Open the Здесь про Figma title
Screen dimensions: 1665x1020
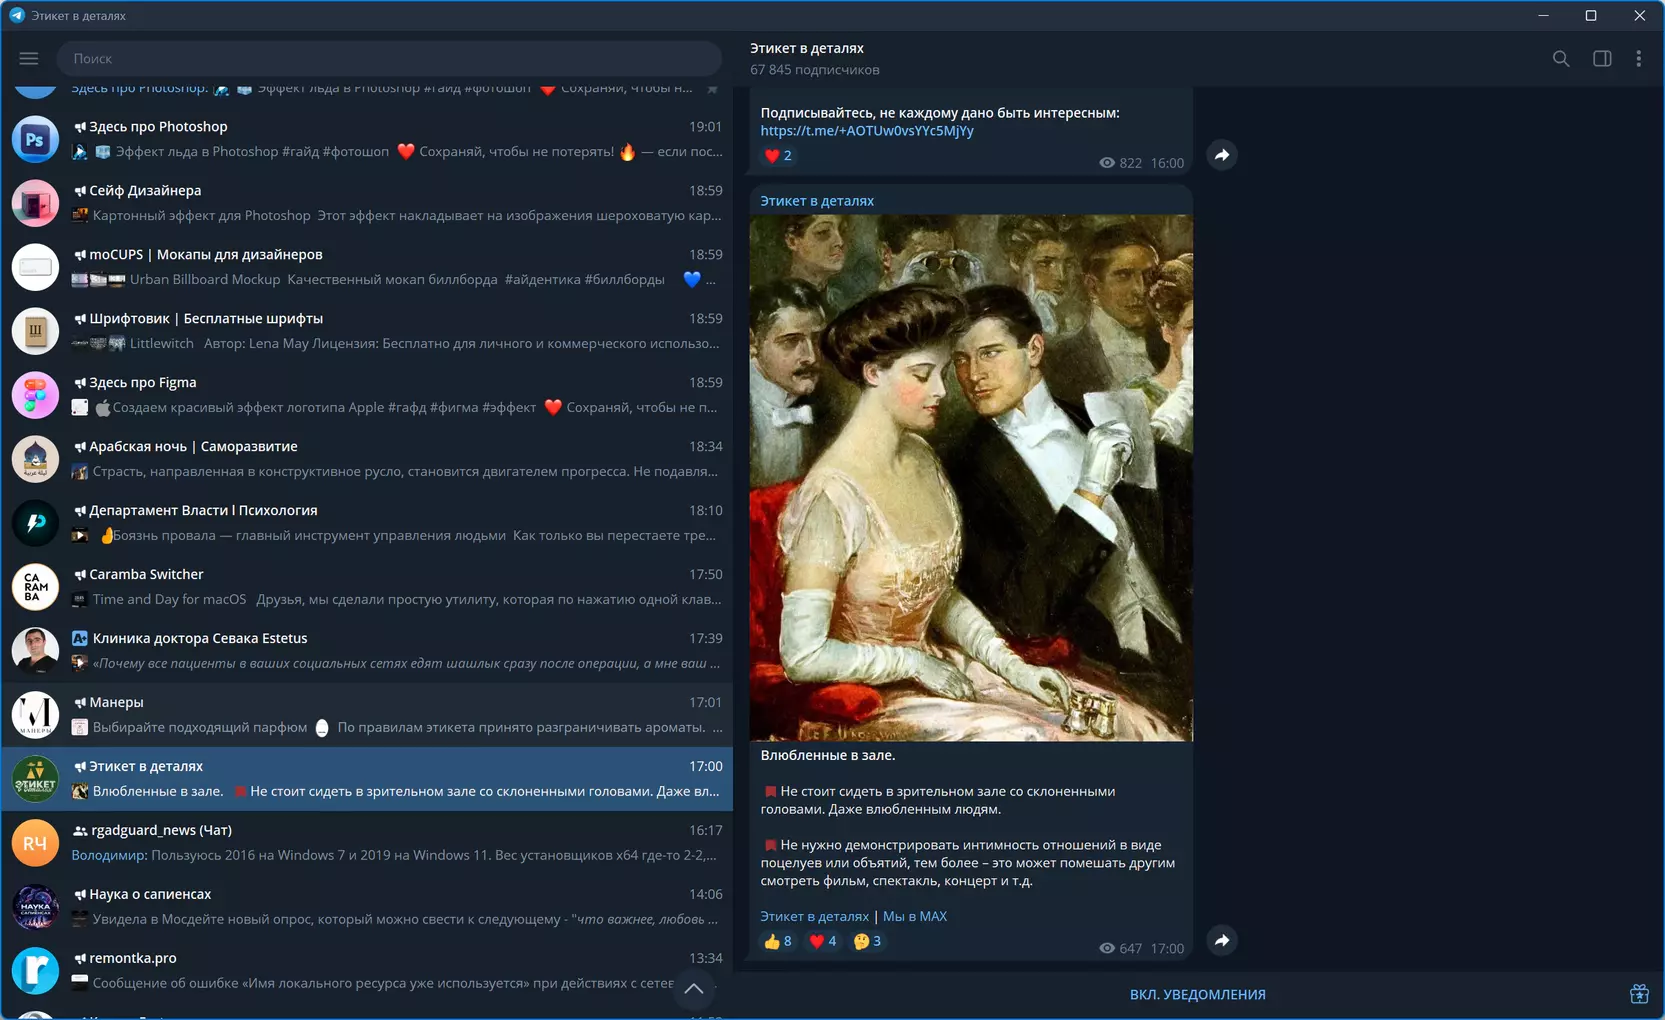click(x=143, y=382)
